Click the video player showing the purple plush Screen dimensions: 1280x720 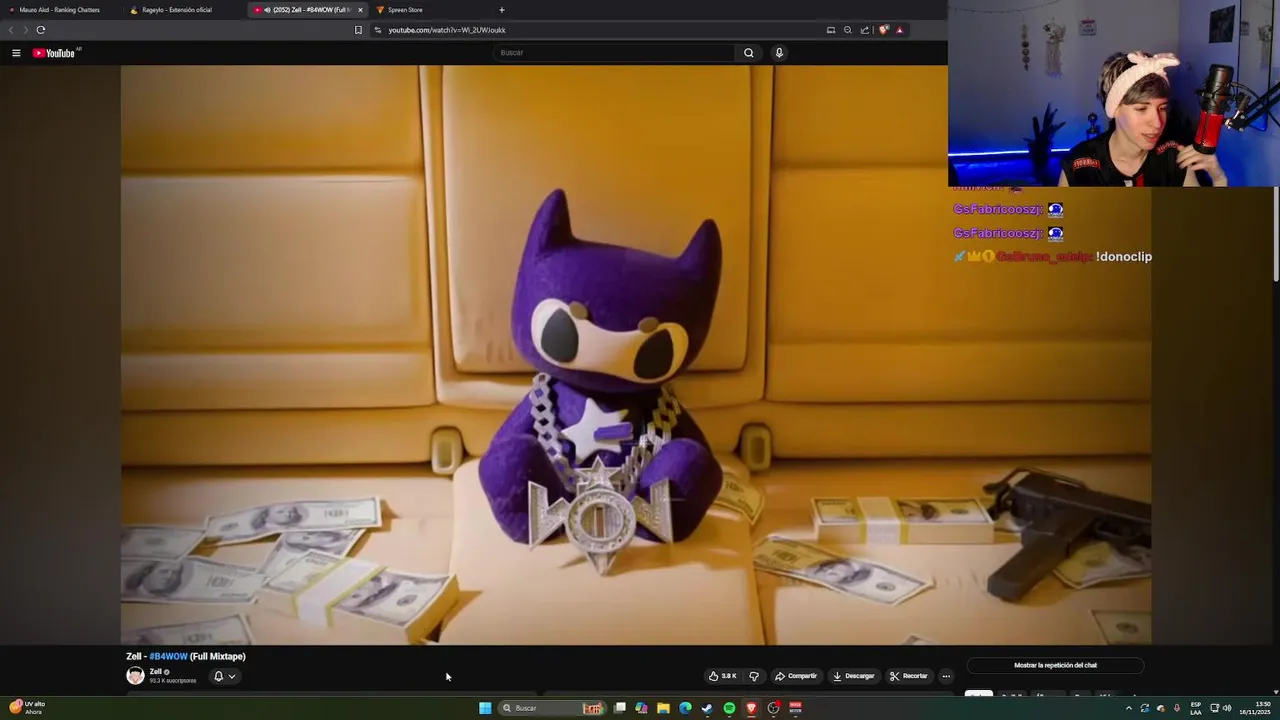[636, 355]
